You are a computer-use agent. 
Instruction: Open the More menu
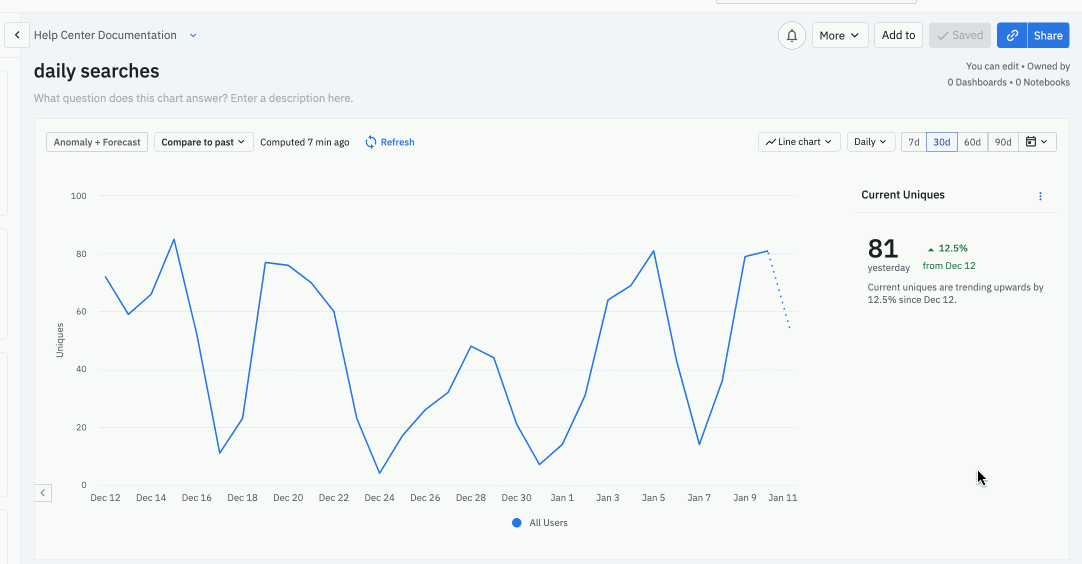pyautogui.click(x=839, y=35)
